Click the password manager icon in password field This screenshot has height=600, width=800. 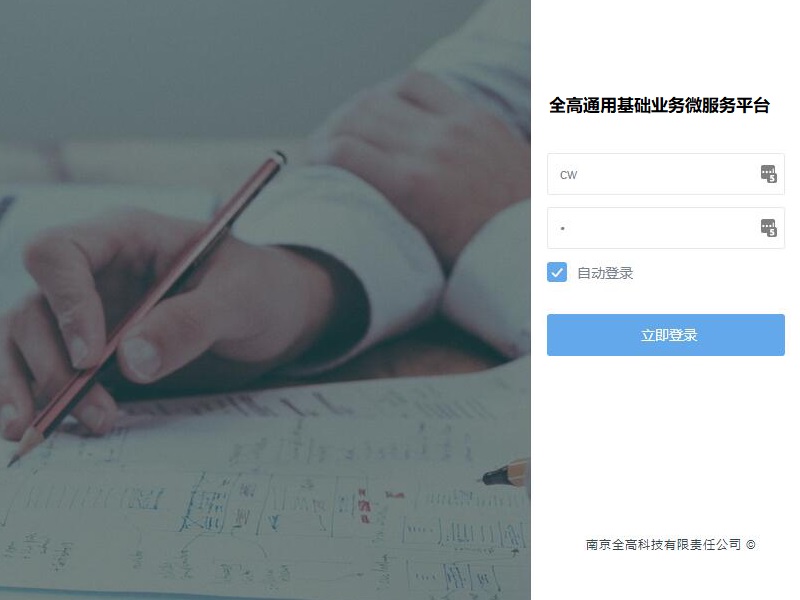click(768, 228)
